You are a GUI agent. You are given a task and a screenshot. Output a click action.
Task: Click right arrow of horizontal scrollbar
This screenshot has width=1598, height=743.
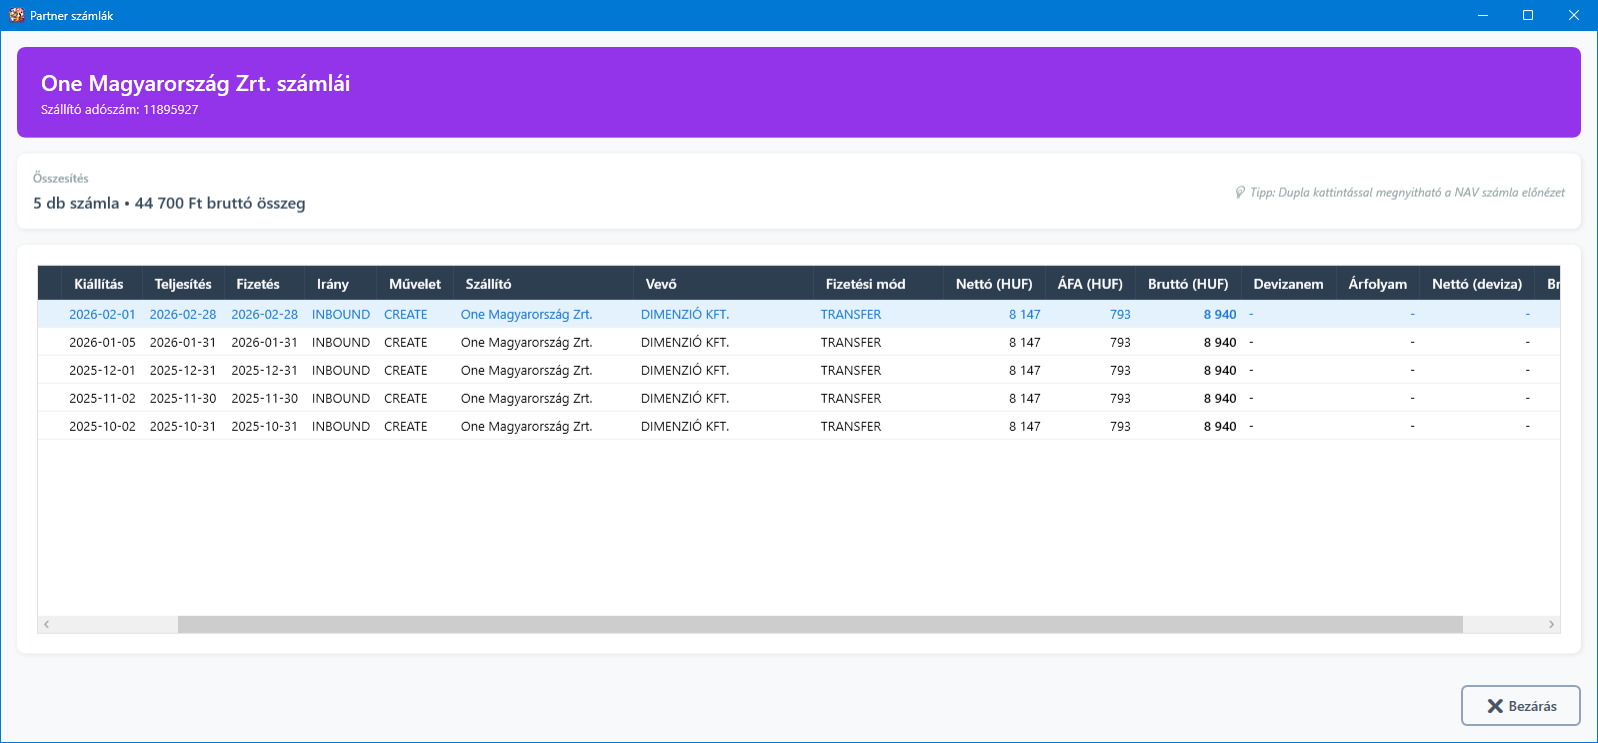point(1551,624)
